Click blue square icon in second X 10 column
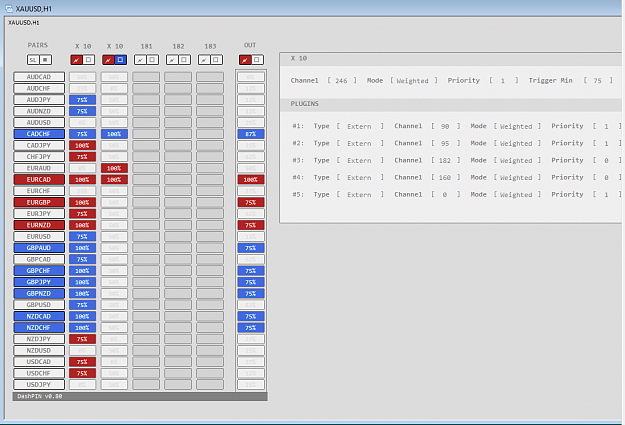The height and width of the screenshot is (425, 625). pos(120,60)
